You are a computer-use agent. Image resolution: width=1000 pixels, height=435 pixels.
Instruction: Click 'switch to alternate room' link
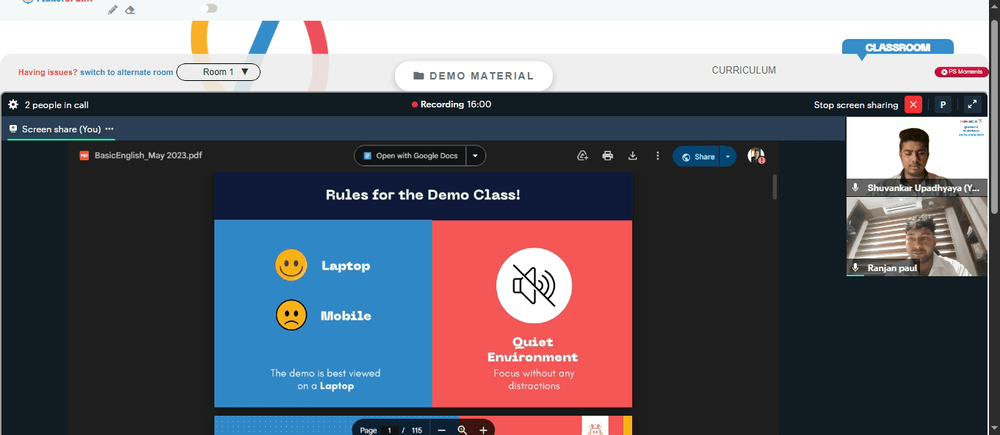(x=126, y=72)
